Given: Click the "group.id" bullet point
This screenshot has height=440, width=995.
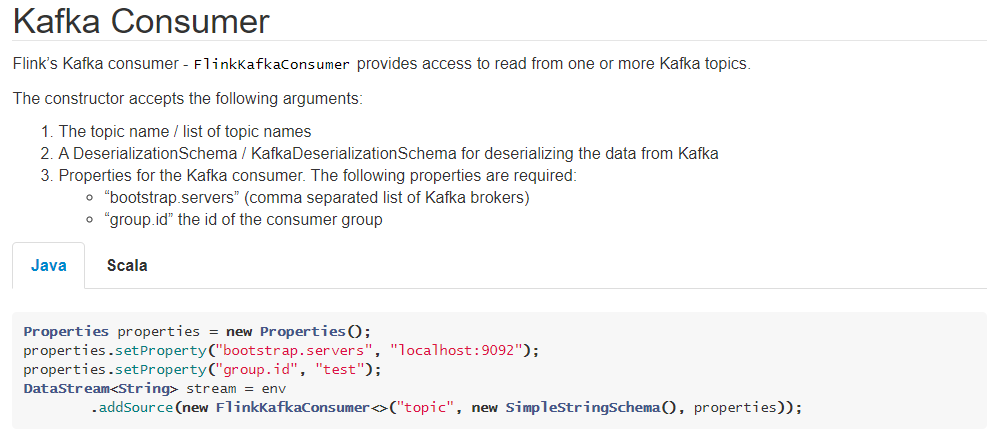Looking at the screenshot, I should 243,220.
